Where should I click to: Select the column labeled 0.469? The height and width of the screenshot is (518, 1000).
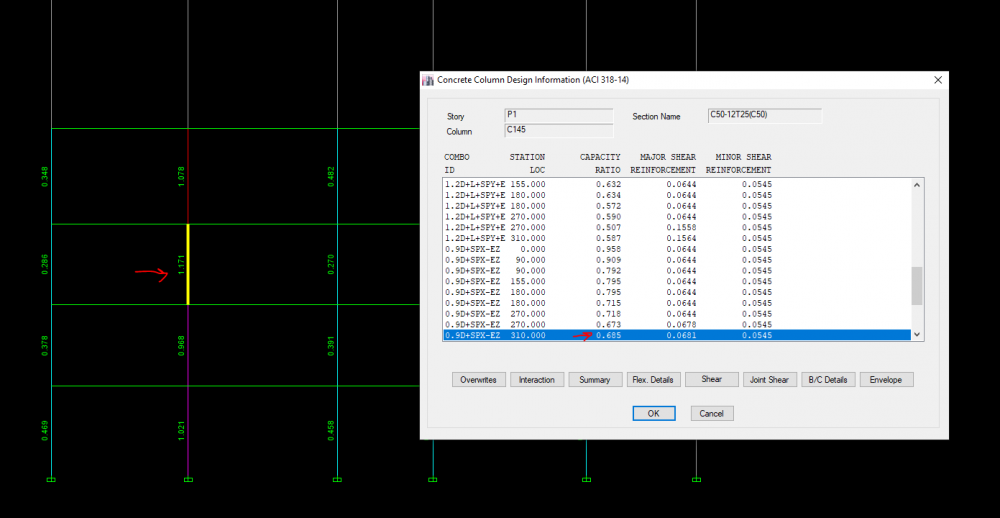52,432
